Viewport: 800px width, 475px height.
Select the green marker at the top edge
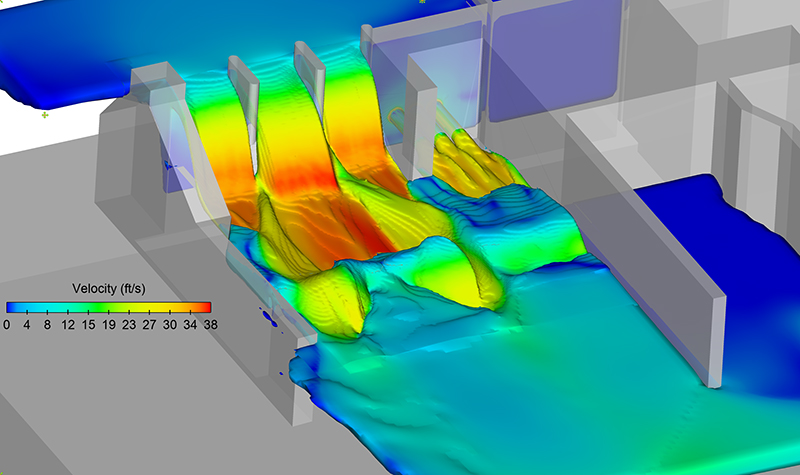tap(422, 3)
